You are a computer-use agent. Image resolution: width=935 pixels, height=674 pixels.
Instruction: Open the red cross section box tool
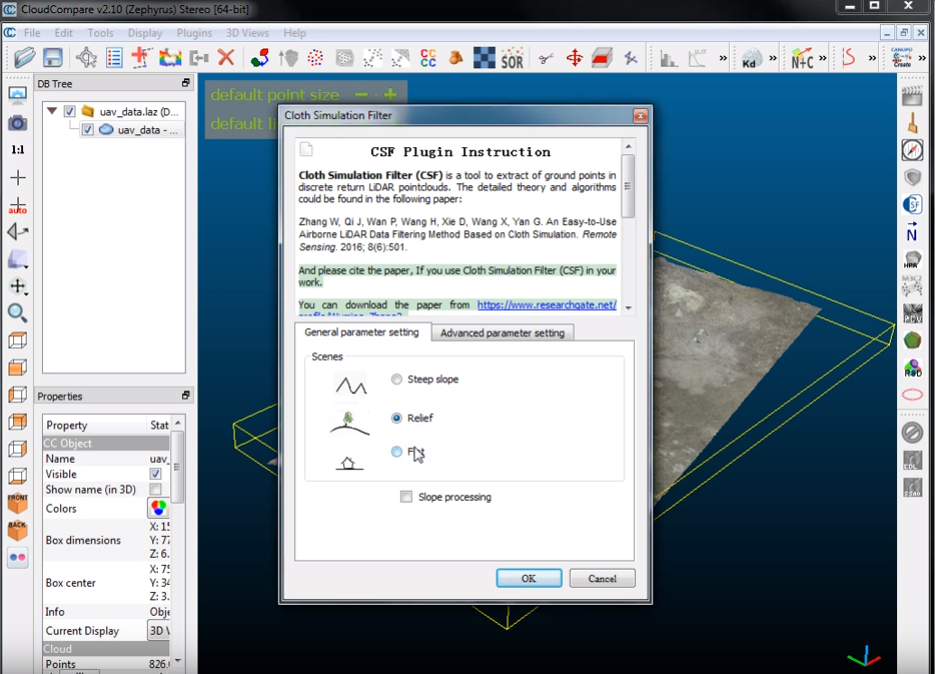tap(602, 58)
